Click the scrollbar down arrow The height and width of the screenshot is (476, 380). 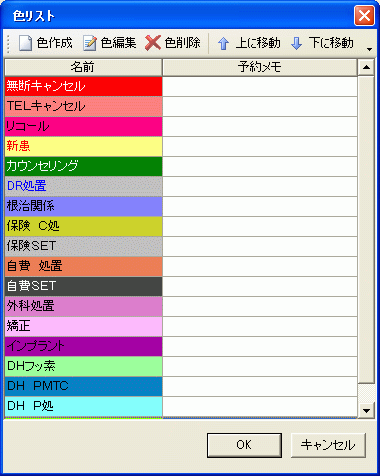(366, 410)
